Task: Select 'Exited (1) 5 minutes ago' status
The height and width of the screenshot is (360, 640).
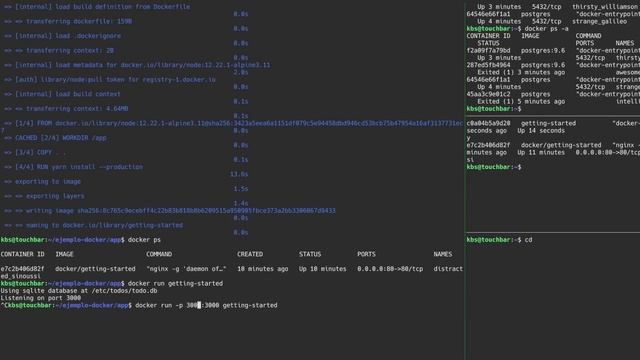Action: point(521,102)
